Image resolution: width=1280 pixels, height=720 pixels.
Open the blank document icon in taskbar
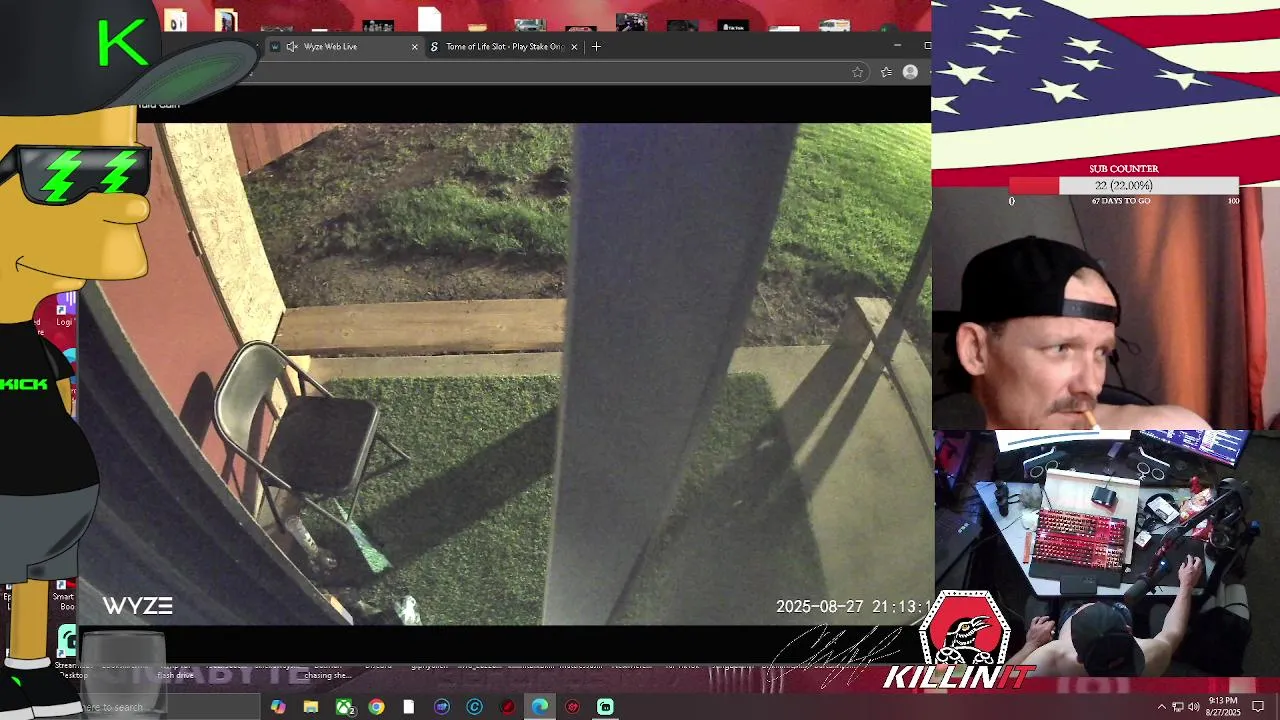click(x=409, y=707)
